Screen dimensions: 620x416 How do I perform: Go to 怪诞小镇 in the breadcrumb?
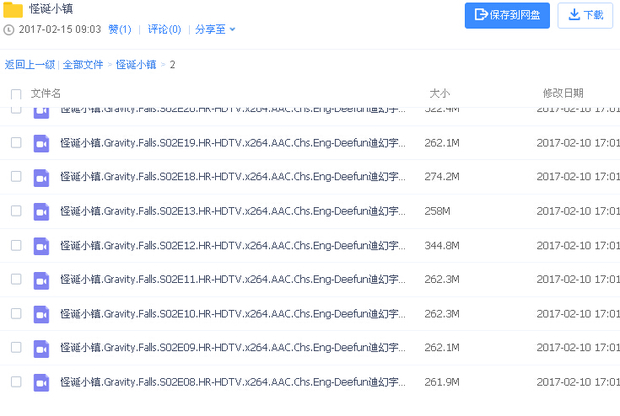[136, 64]
